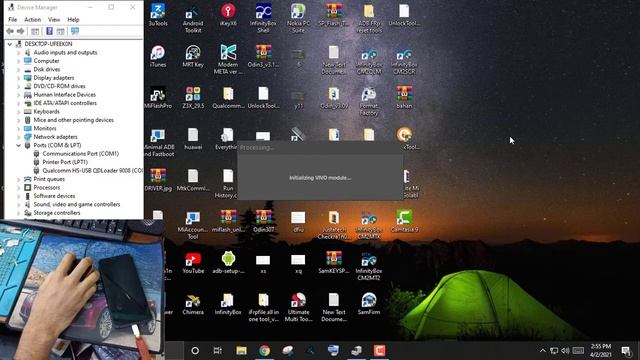
Task: Select the SamKEYSP archive icon
Action: (x=334, y=263)
